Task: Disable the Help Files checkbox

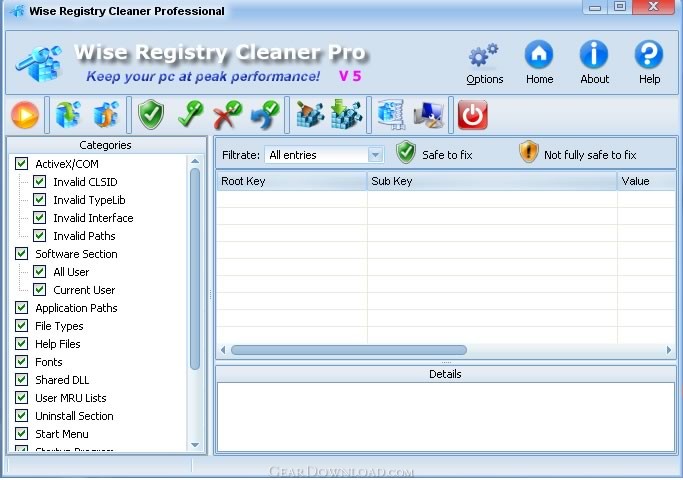Action: tap(21, 344)
